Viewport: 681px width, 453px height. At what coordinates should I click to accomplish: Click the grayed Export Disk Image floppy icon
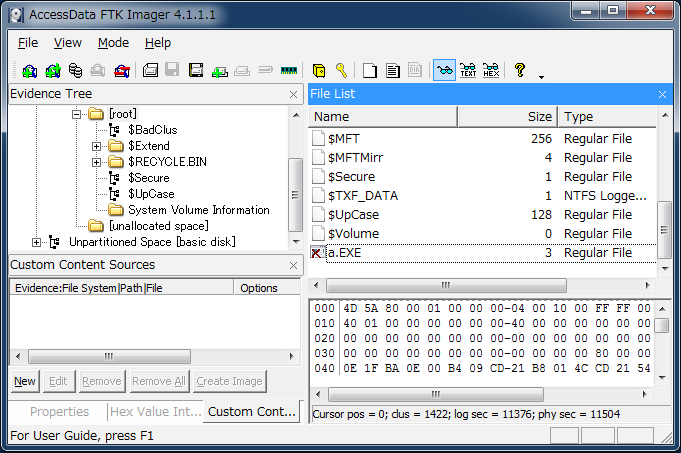172,70
